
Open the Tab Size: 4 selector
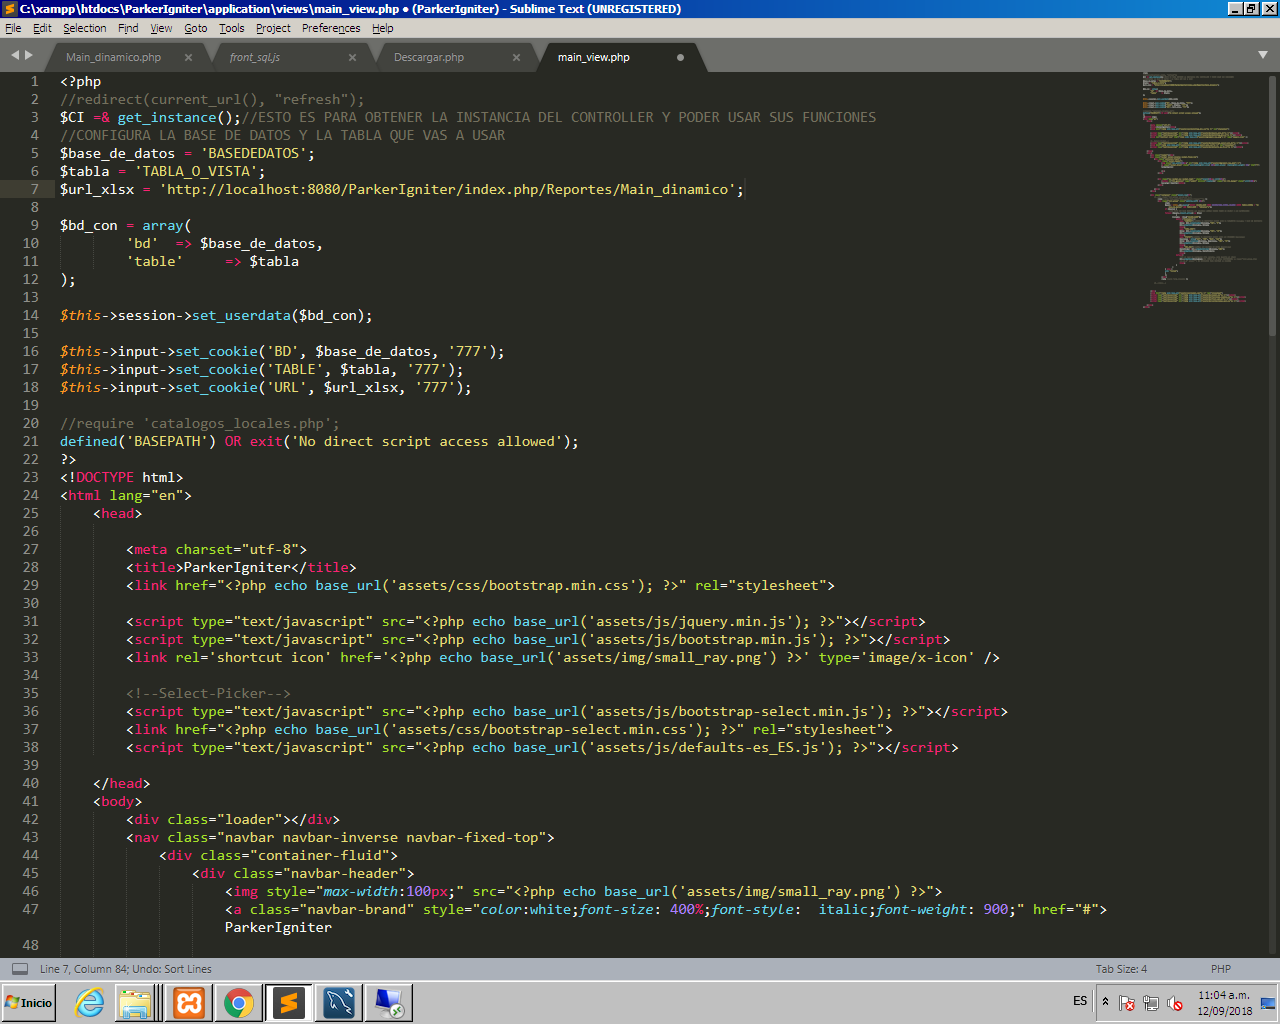[1121, 969]
